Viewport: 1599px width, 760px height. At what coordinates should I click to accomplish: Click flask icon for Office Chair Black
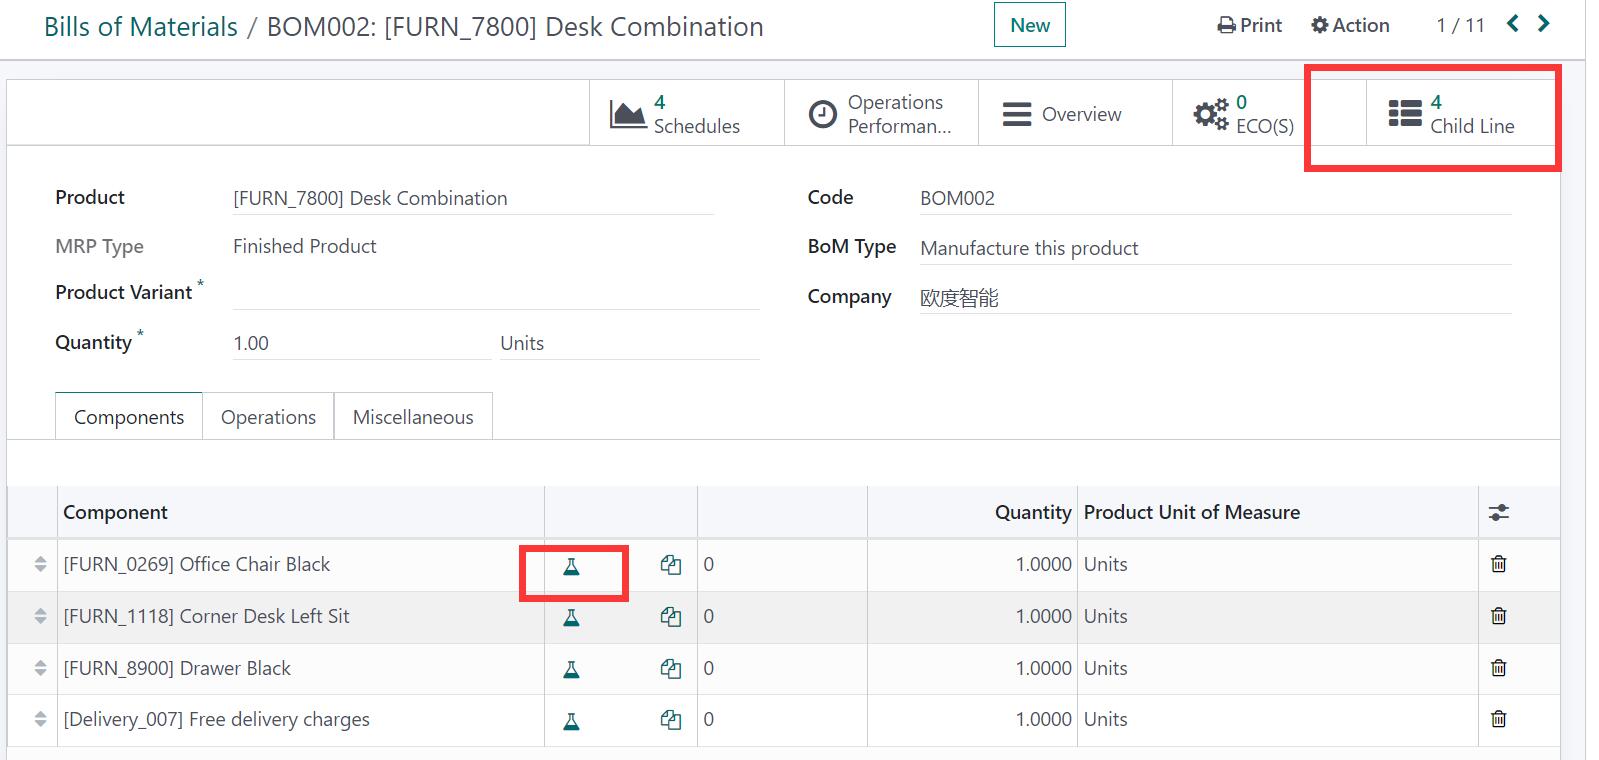point(571,567)
